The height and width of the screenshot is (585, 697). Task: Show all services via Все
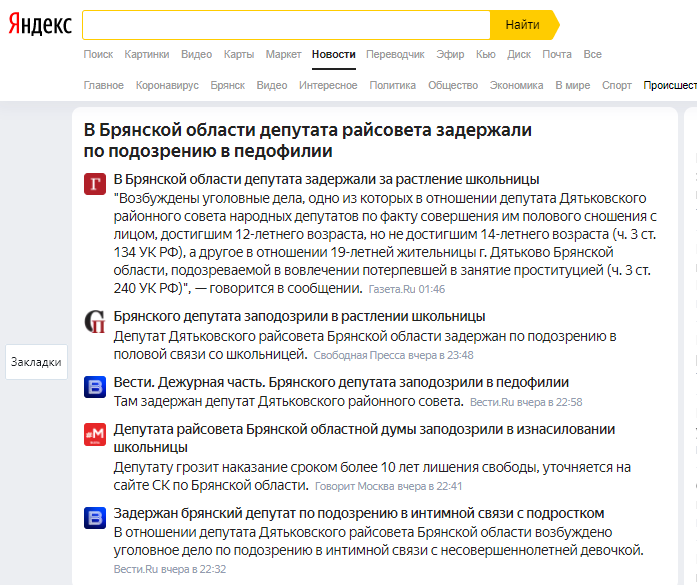[593, 54]
